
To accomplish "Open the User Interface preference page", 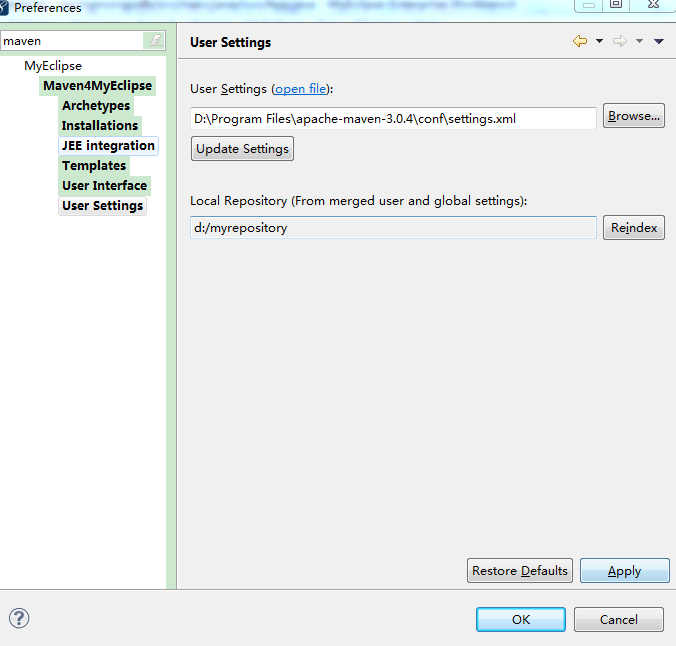I will 104,185.
